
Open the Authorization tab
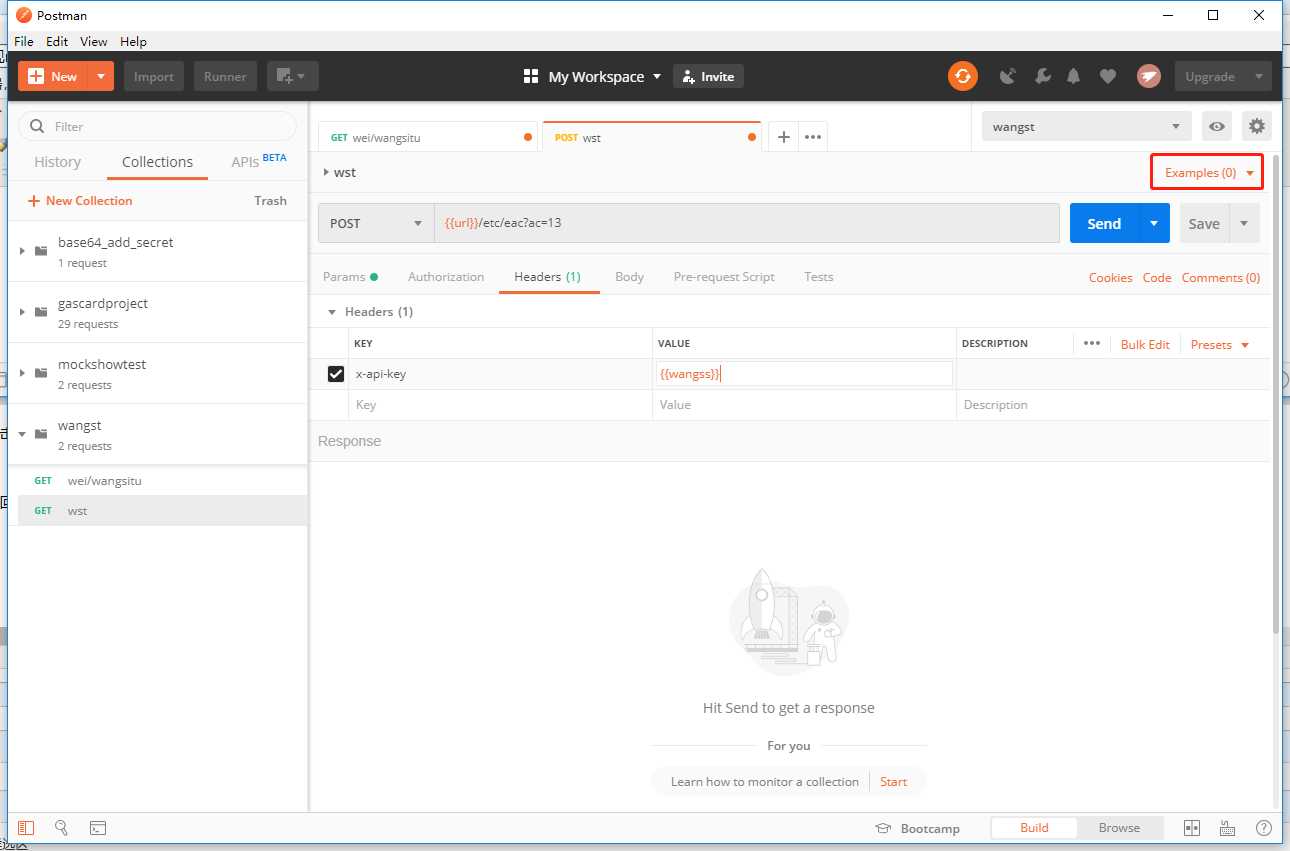[446, 277]
